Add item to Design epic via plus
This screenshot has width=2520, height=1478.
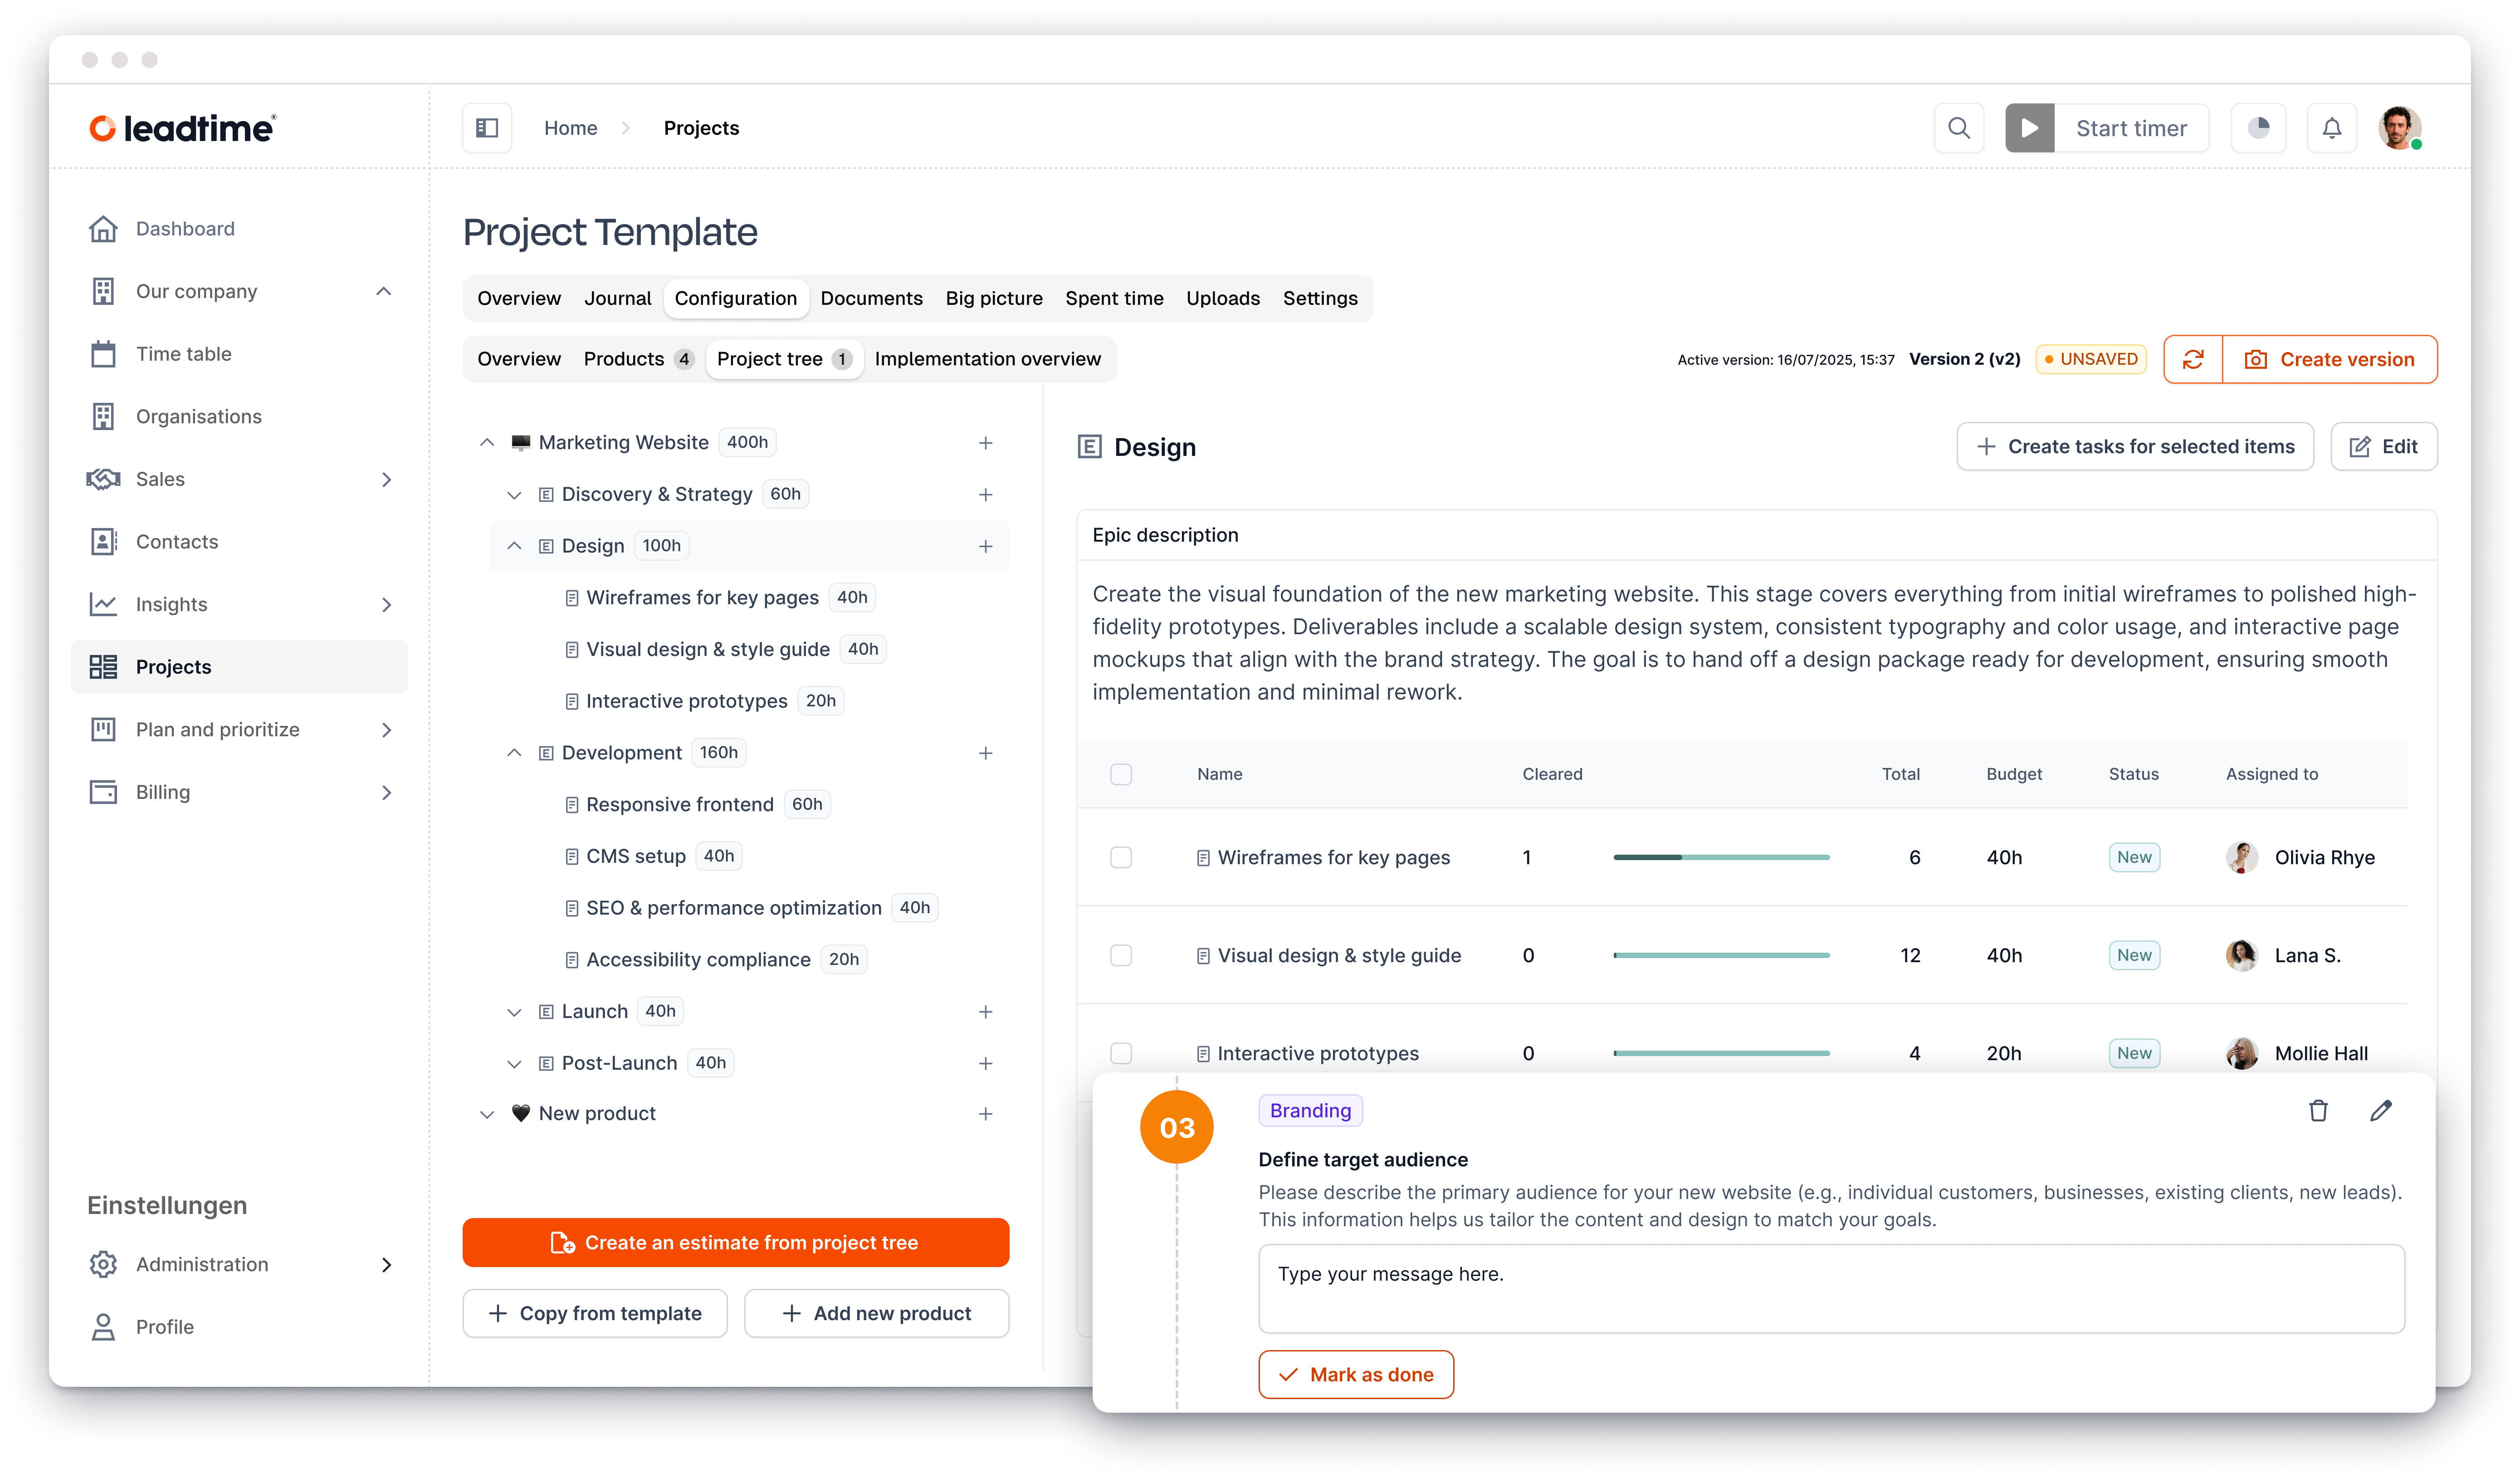tap(985, 546)
